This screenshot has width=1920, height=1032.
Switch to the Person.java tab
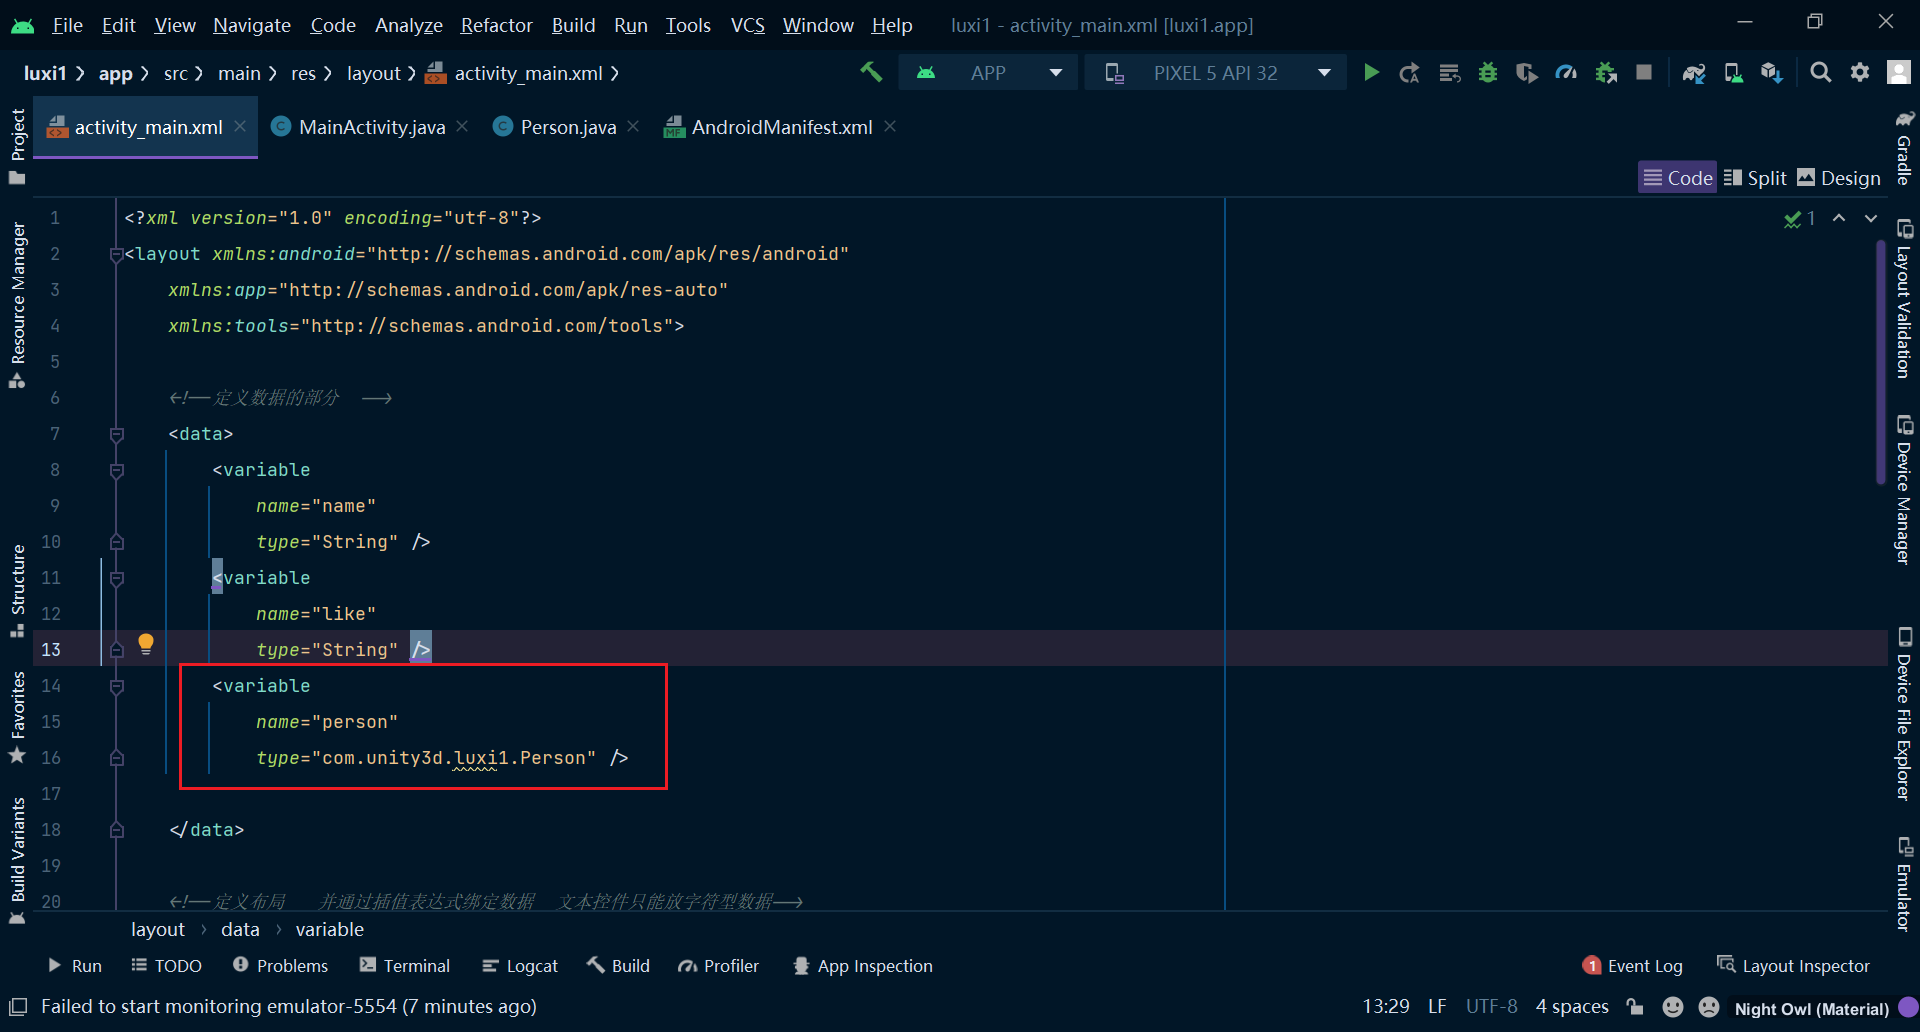click(567, 127)
